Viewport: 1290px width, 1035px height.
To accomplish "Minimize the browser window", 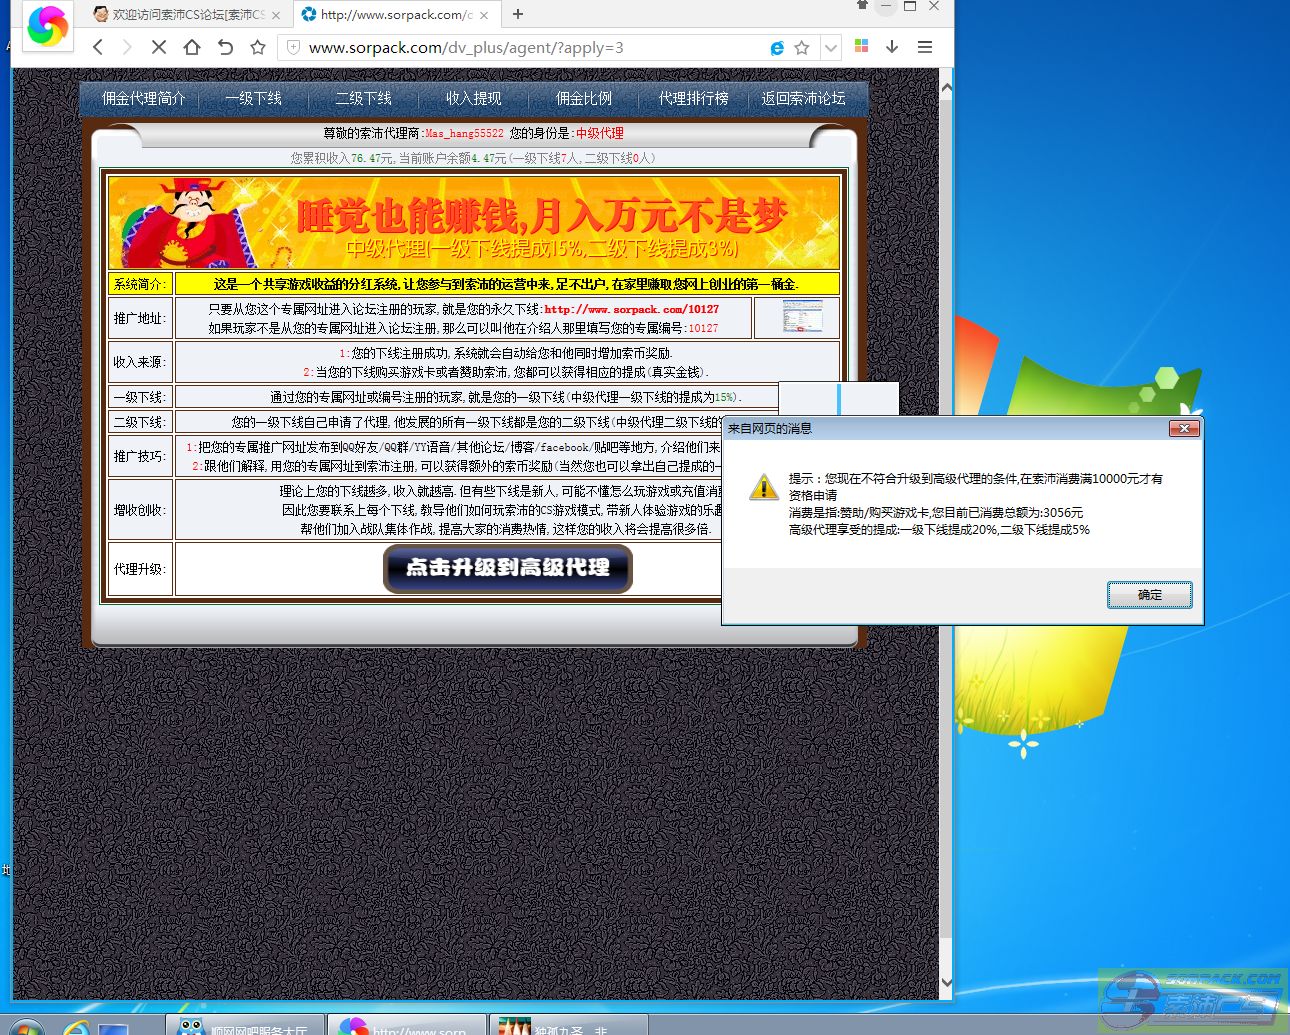I will point(885,6).
